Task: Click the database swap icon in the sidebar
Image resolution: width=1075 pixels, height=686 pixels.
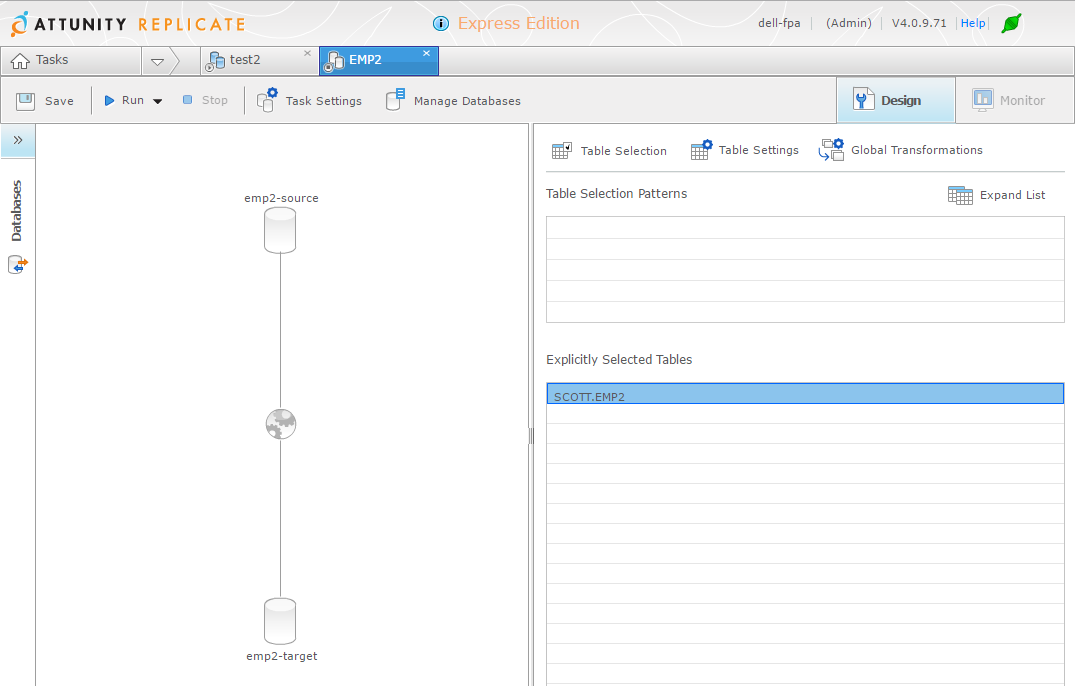Action: point(18,265)
